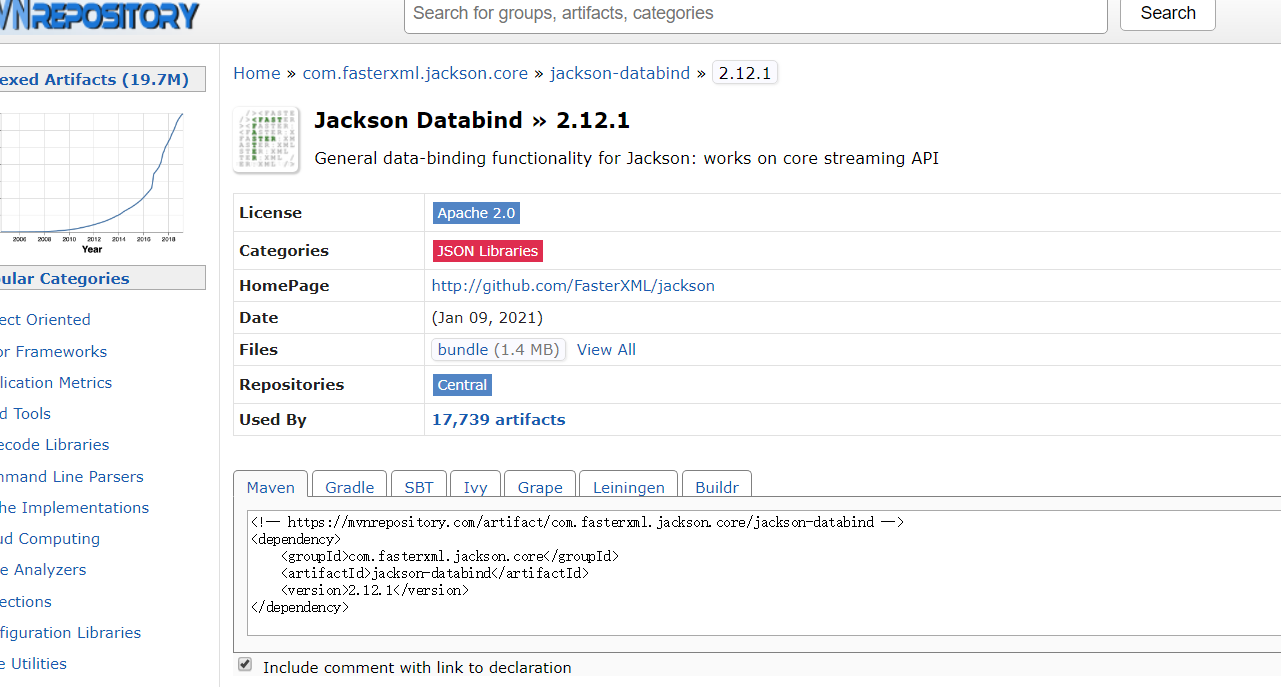
Task: Switch to the Gradle tab
Action: click(349, 487)
